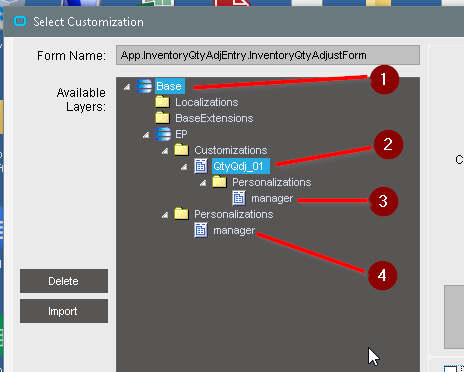Viewport: 464px width, 372px height.
Task: Collapse the QtyQdj_01 customization node
Action: [x=184, y=167]
